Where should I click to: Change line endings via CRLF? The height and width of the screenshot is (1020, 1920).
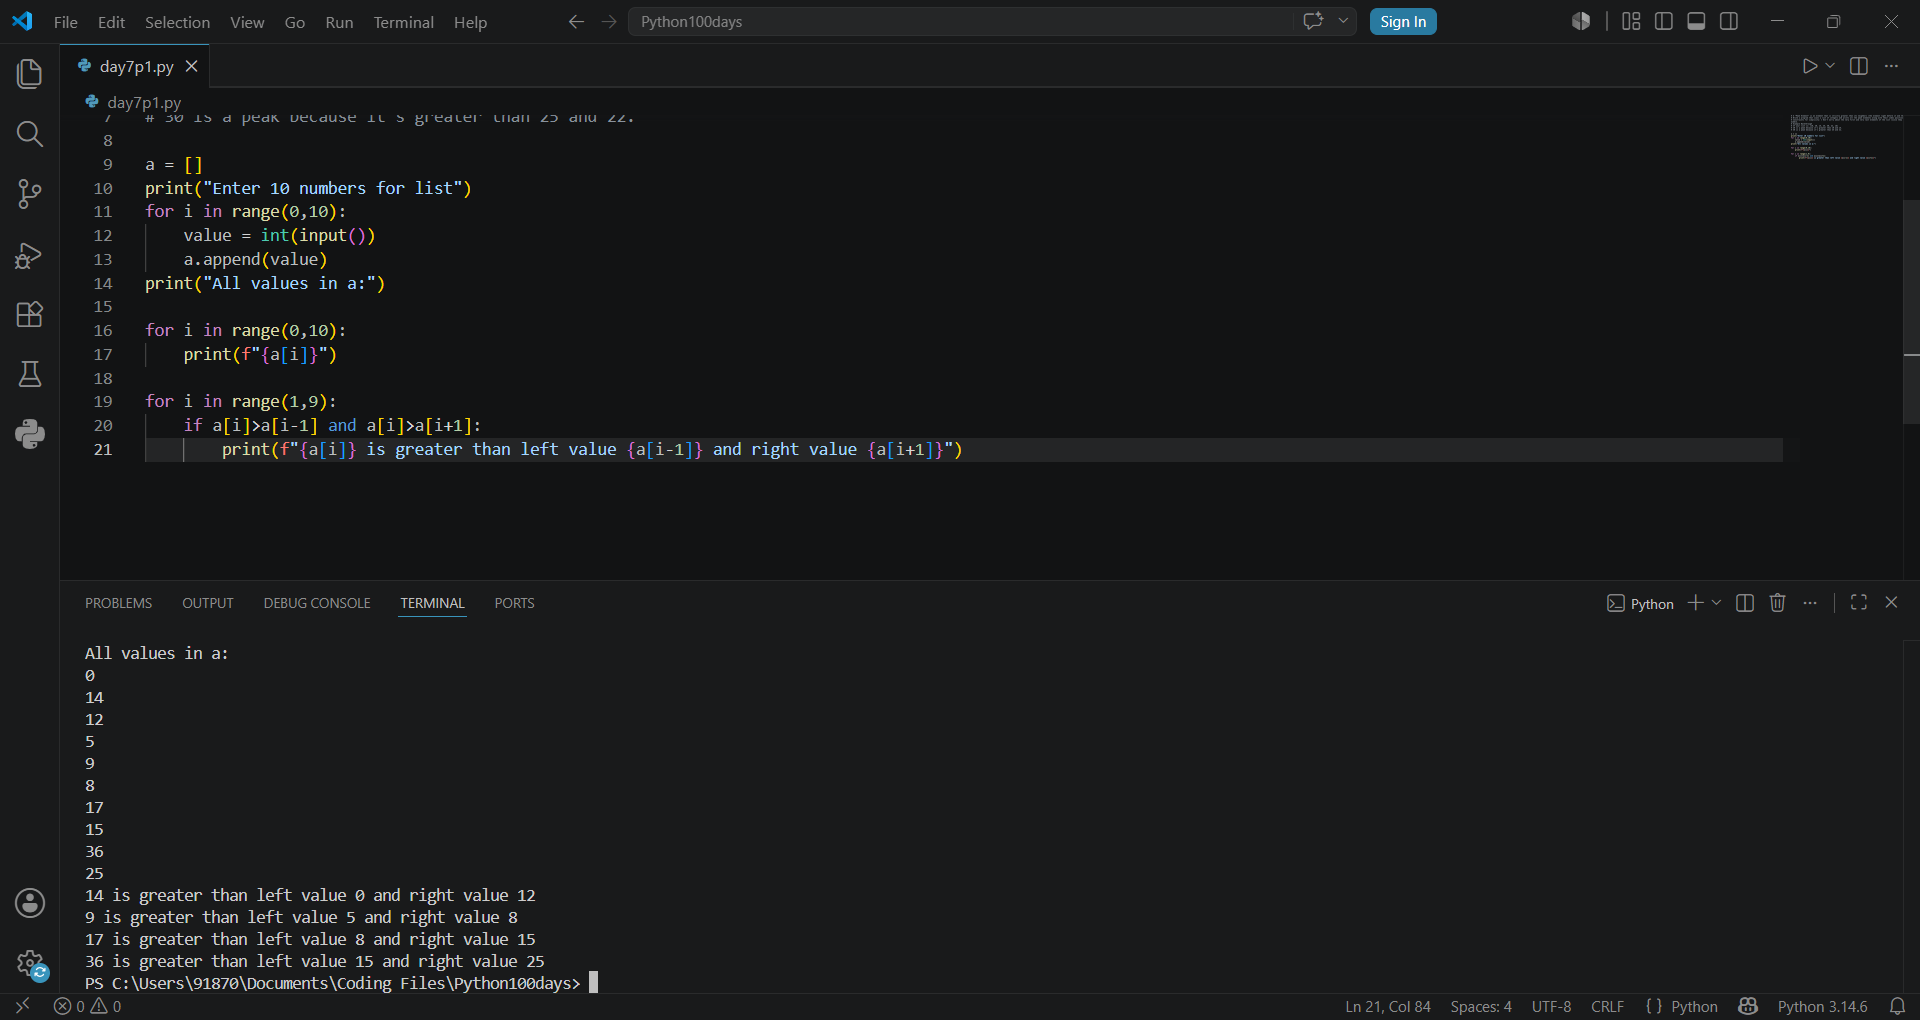pyautogui.click(x=1607, y=1006)
